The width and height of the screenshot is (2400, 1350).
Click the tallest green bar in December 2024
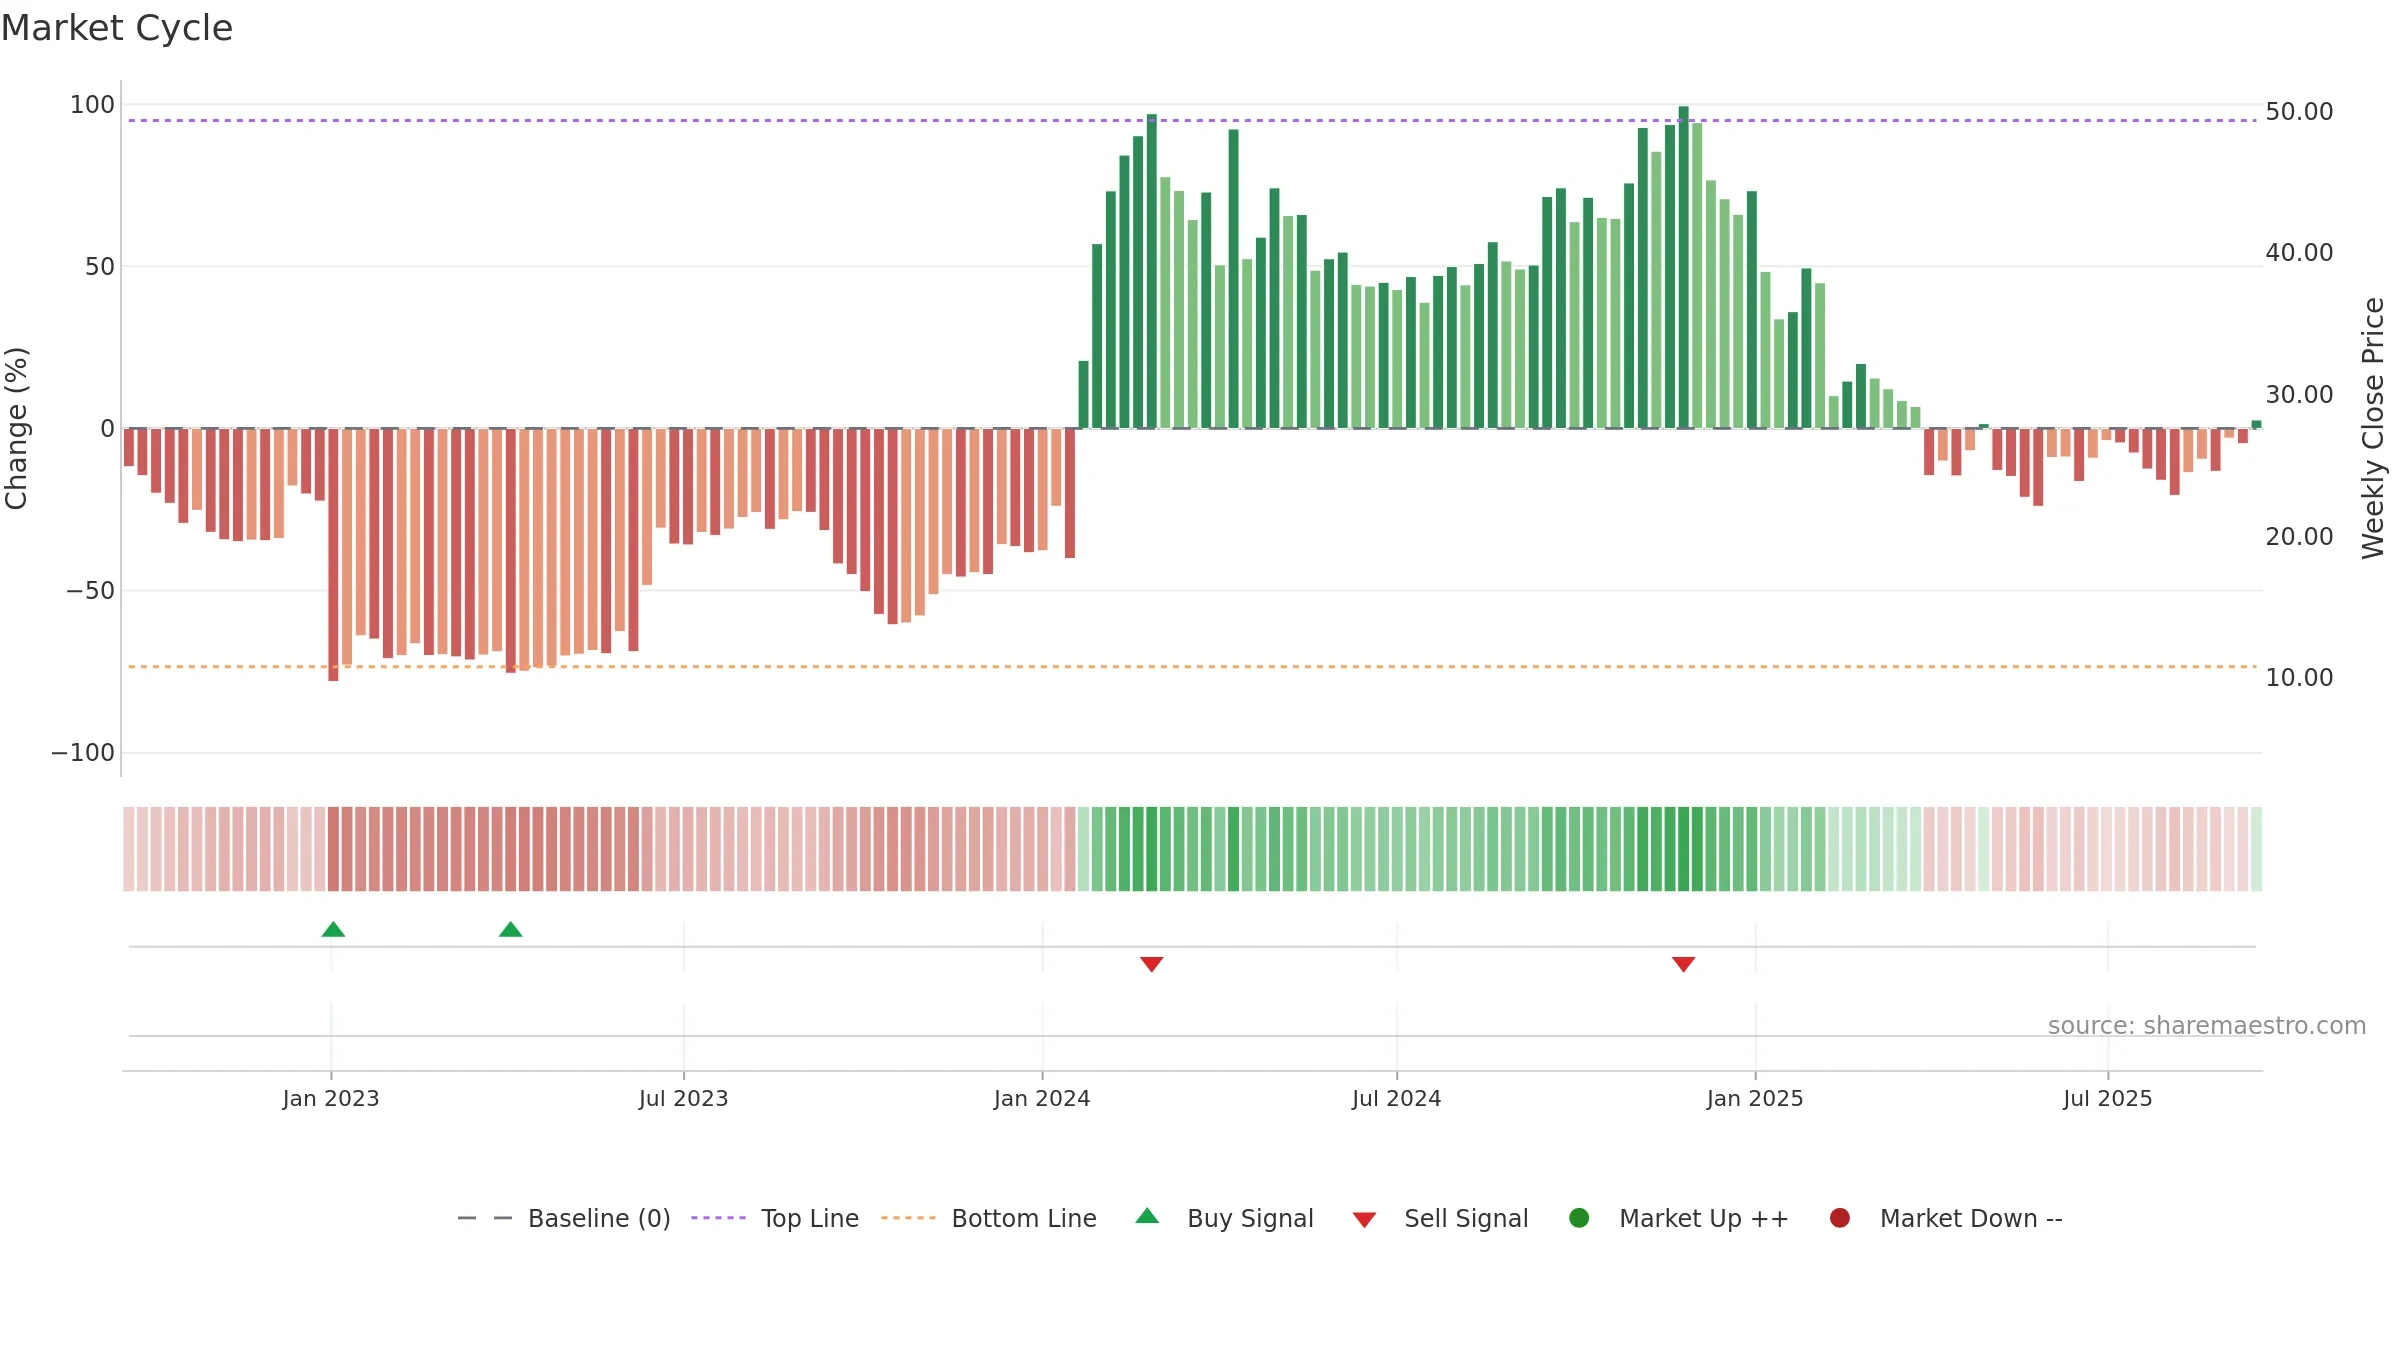click(1684, 267)
